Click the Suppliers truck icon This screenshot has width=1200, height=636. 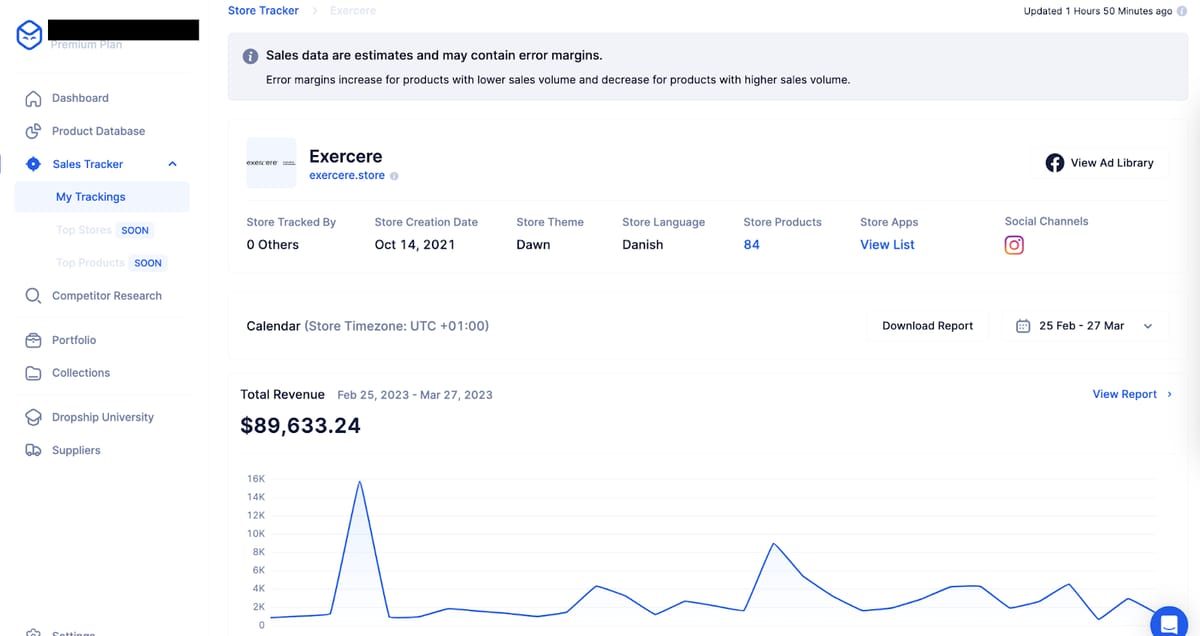tap(33, 450)
